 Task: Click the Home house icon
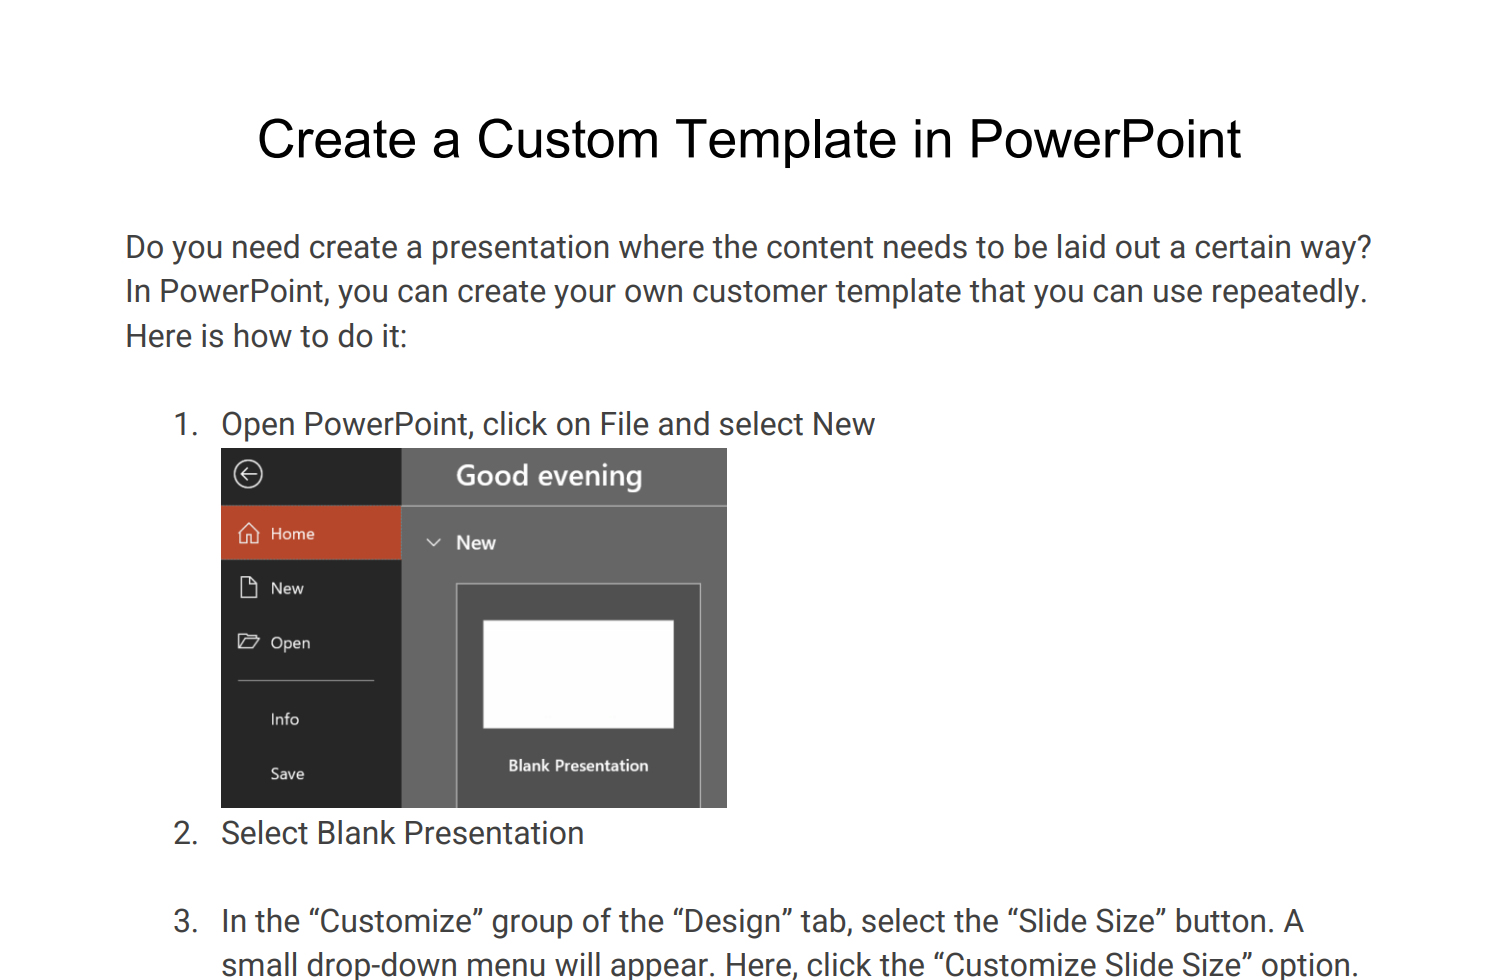pyautogui.click(x=249, y=533)
